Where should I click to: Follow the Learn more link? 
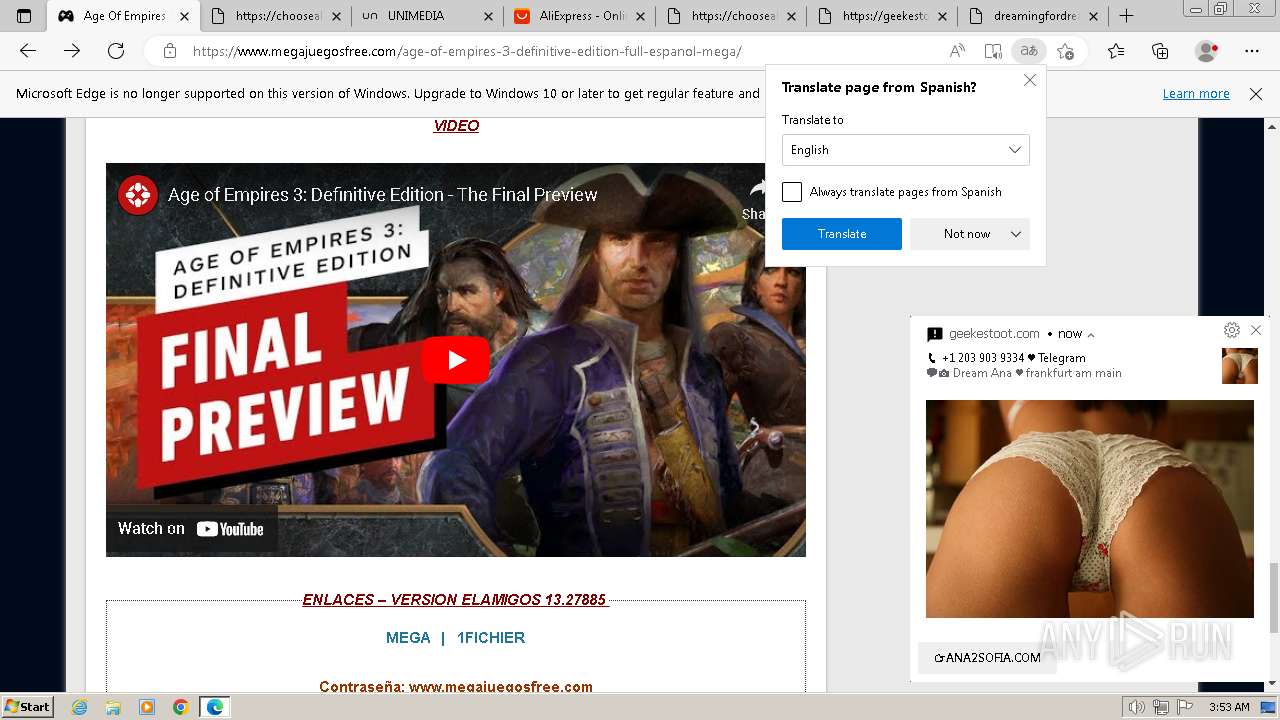1196,93
